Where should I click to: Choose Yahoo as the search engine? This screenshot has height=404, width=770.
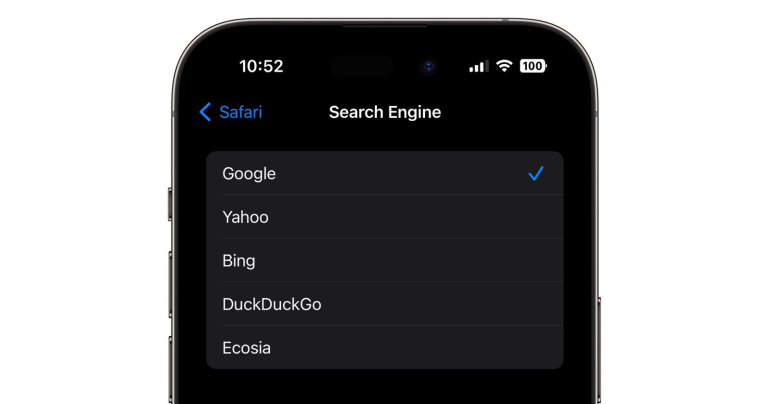[x=245, y=217]
